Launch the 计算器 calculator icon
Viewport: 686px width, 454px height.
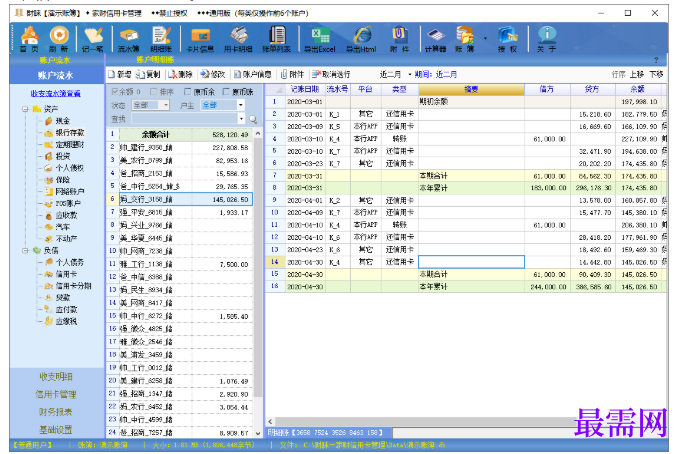(435, 39)
